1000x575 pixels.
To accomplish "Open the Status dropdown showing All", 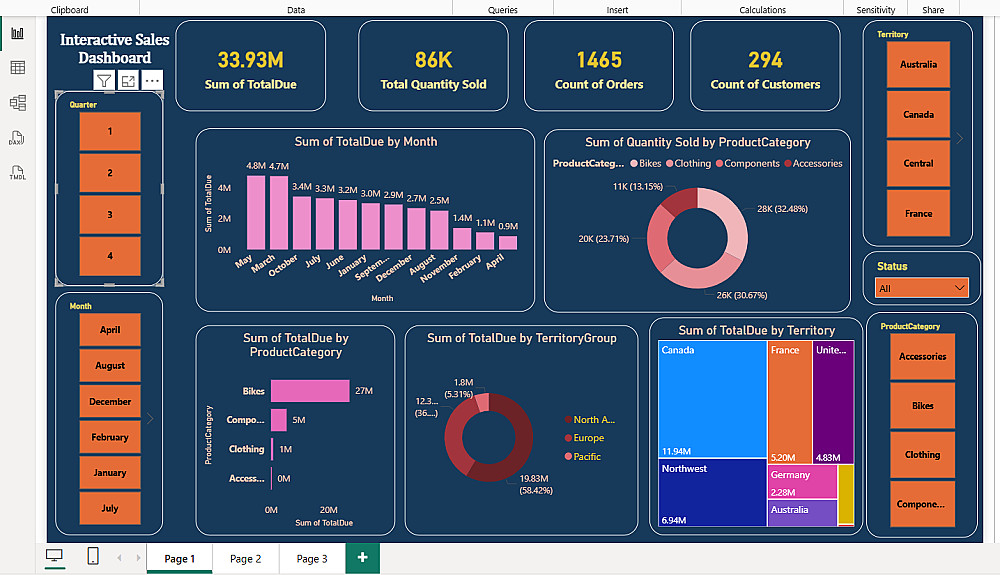I will 922,288.
